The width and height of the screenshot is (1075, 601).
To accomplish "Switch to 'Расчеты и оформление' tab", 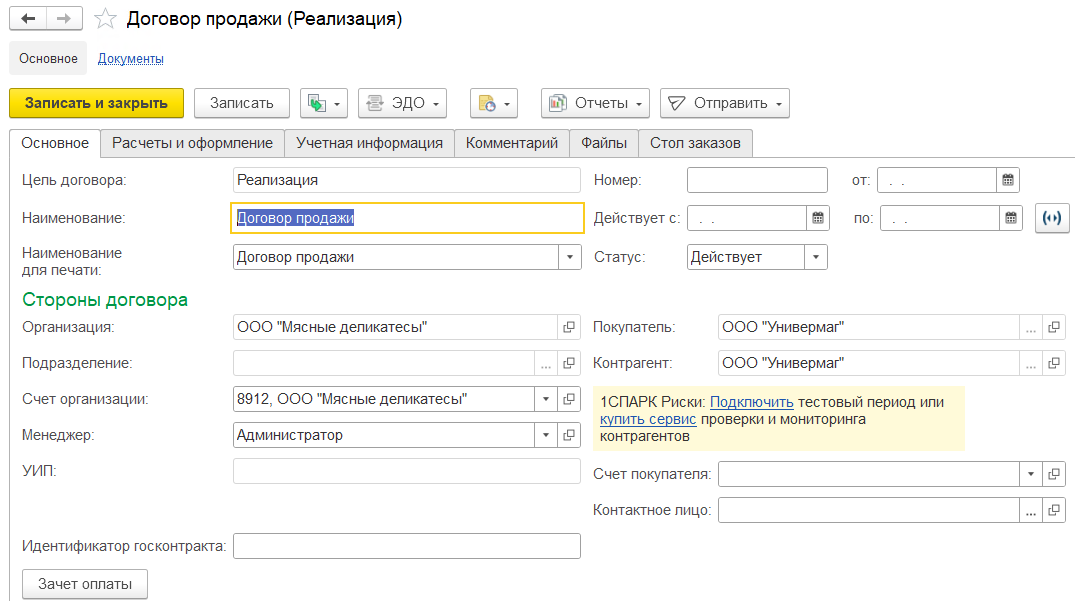I will (192, 143).
